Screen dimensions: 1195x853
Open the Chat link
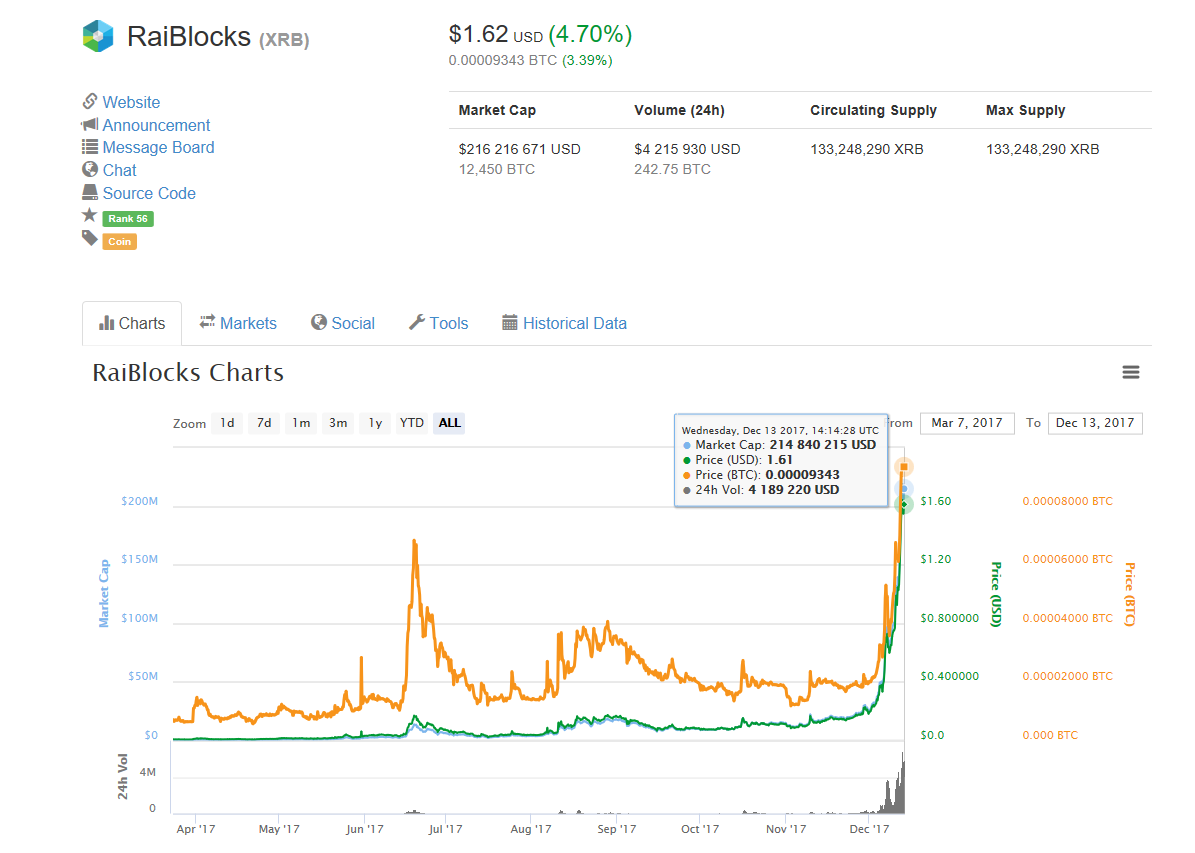coord(120,170)
